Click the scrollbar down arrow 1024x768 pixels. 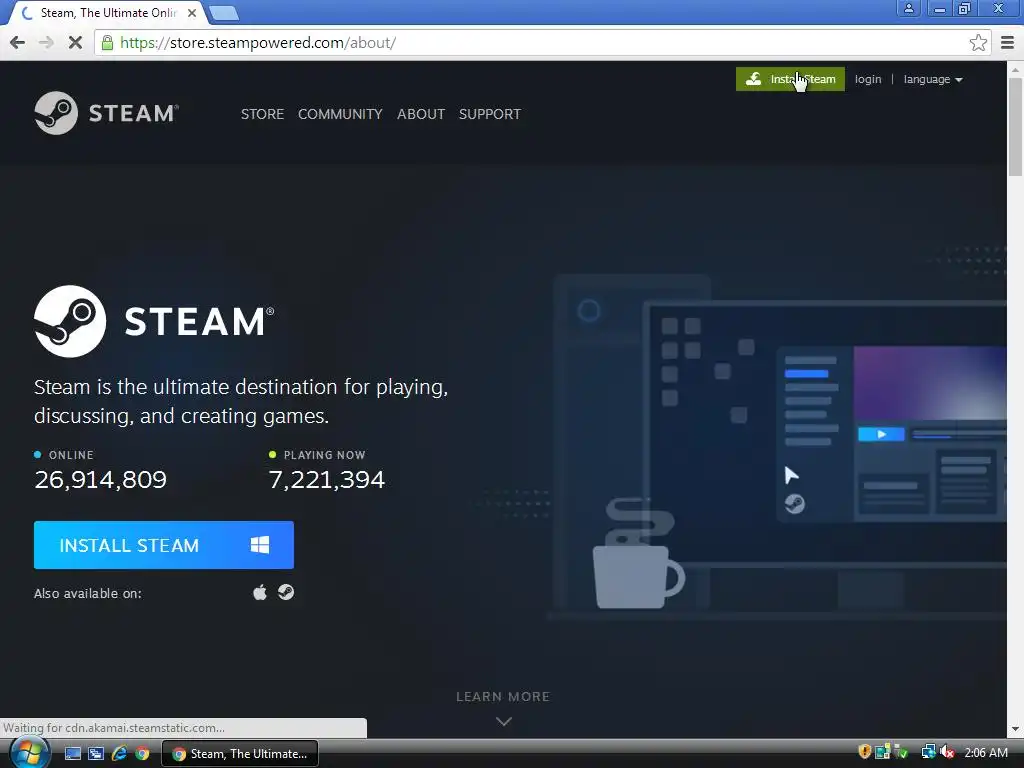1015,729
